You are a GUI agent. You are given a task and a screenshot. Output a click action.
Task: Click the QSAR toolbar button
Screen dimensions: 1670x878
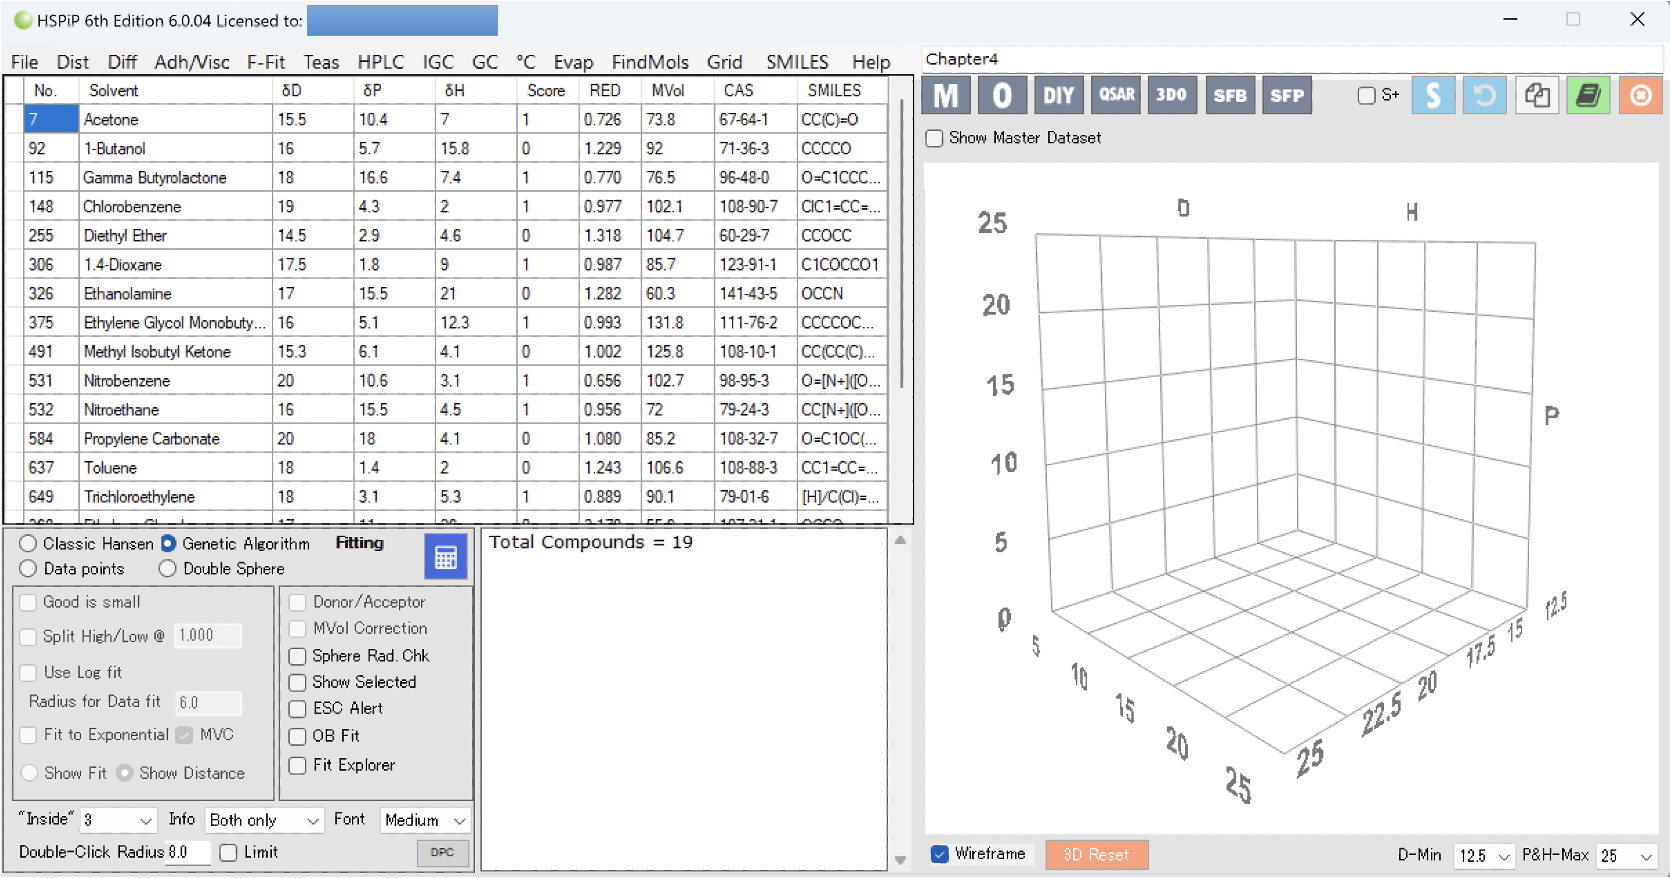tap(1116, 96)
